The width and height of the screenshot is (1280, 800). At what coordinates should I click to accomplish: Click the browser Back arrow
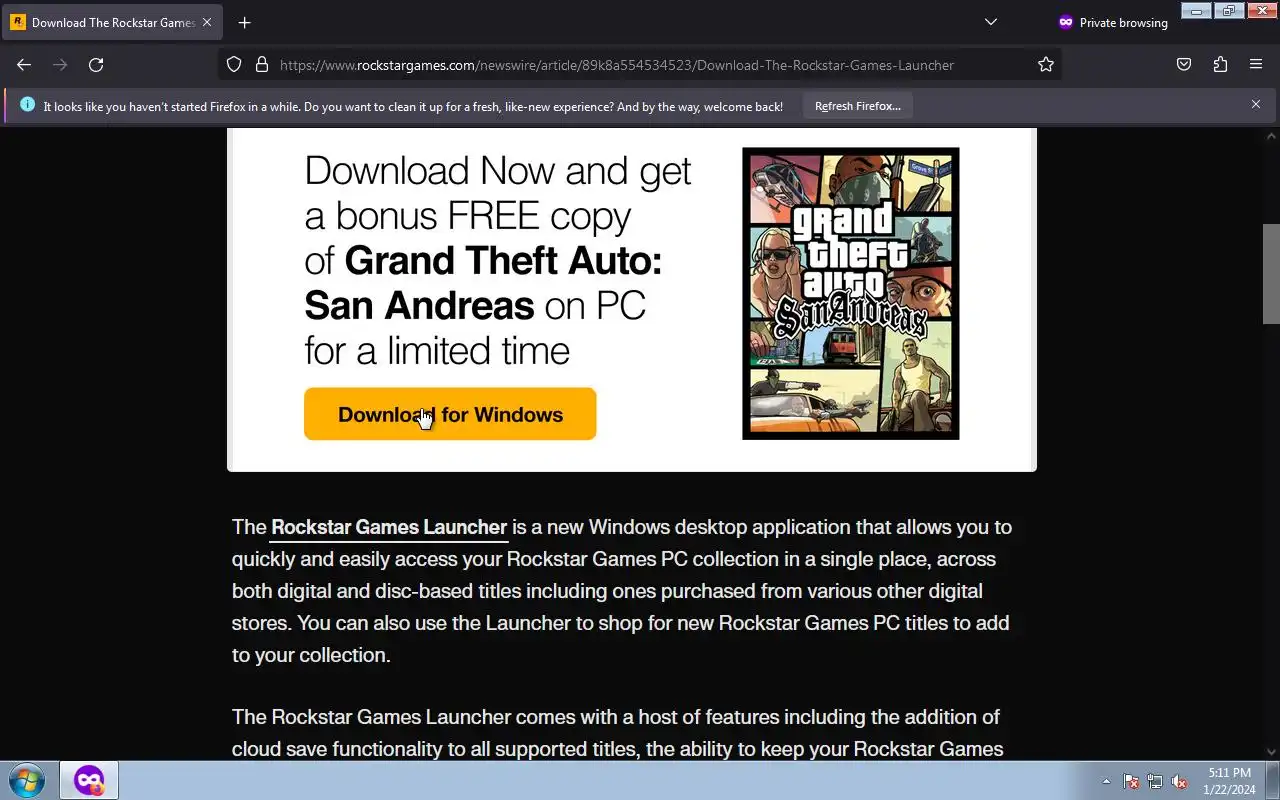(24, 65)
